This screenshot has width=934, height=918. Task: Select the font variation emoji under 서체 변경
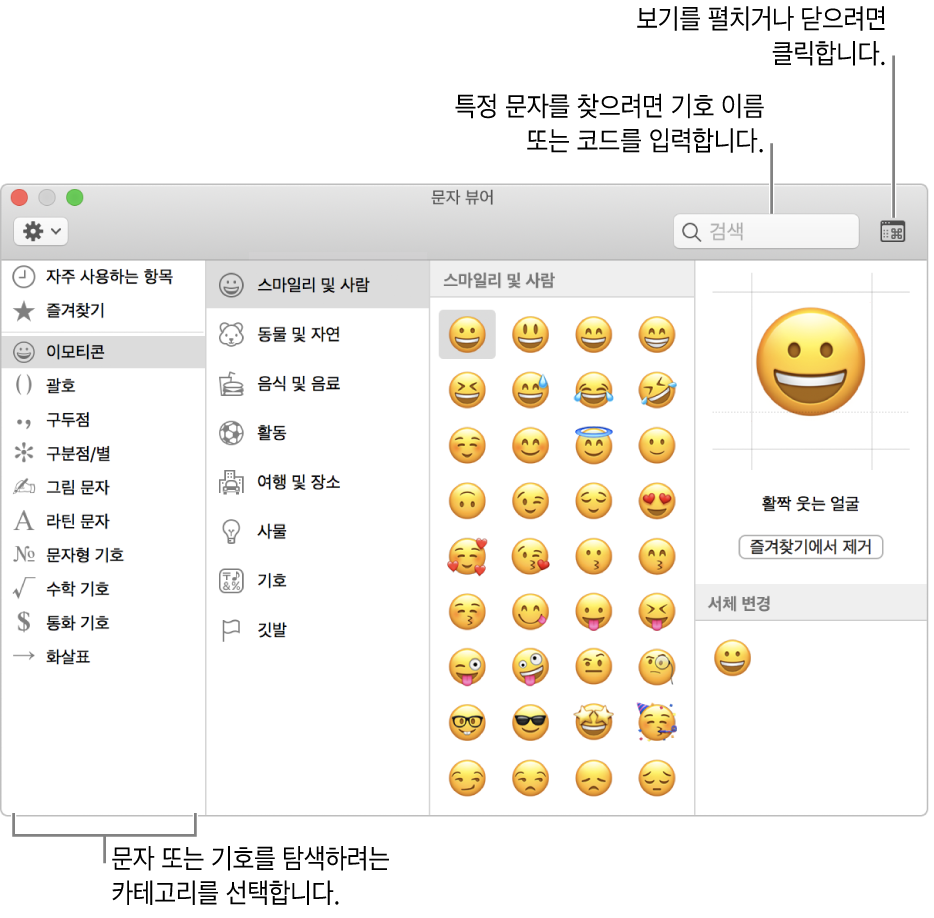tap(732, 658)
